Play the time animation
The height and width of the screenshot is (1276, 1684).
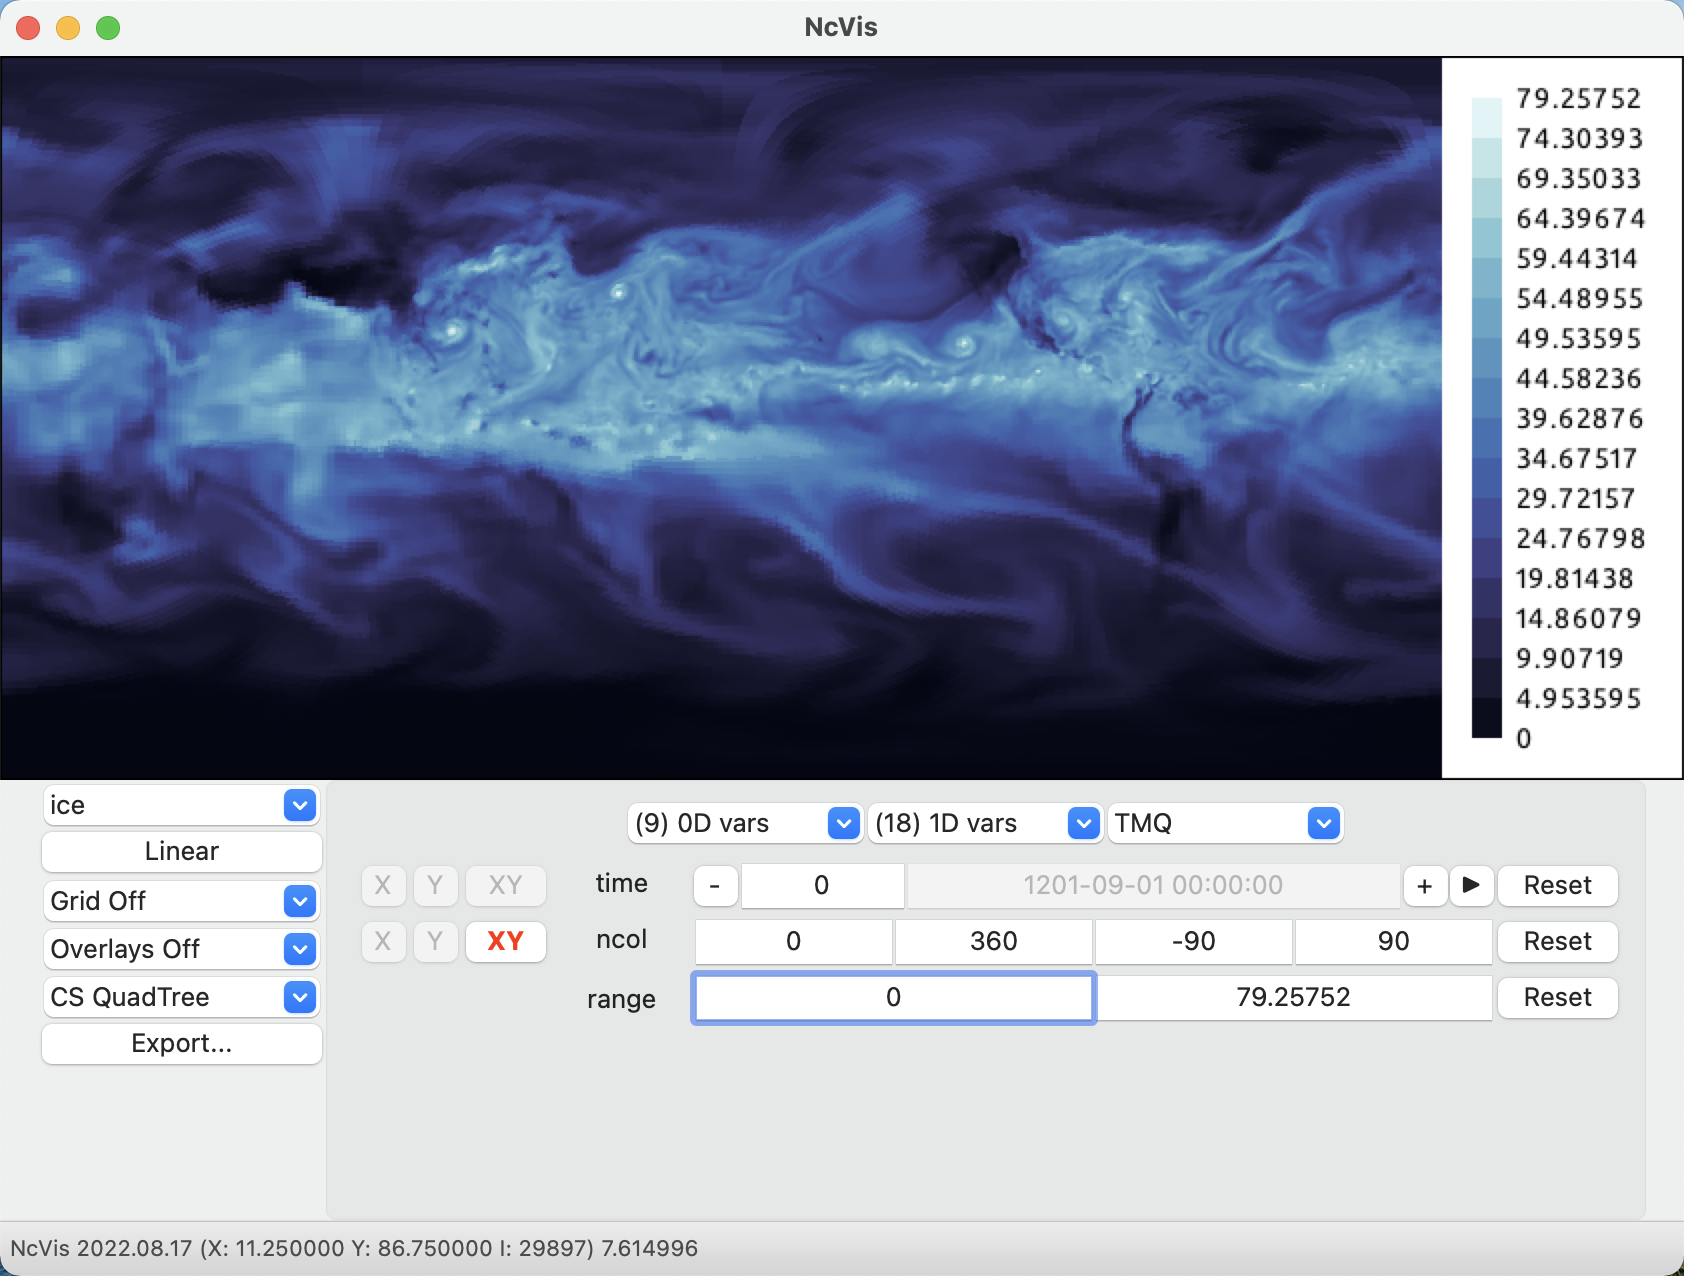(x=1471, y=886)
